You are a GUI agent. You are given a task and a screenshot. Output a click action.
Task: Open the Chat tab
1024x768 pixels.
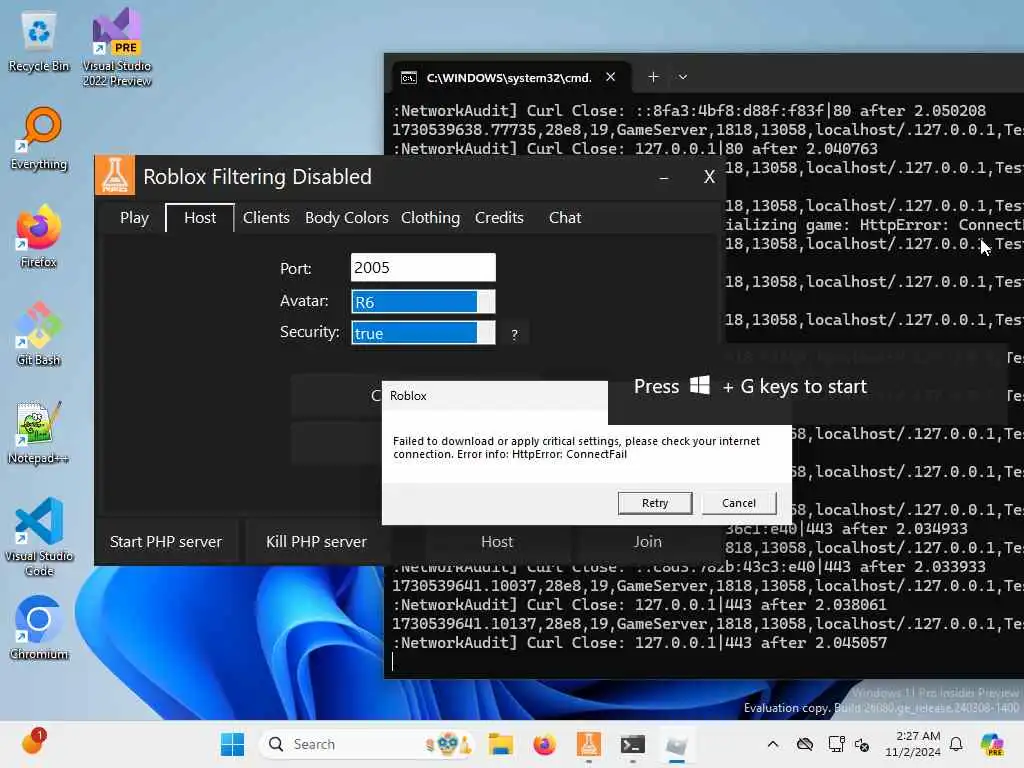pos(565,217)
